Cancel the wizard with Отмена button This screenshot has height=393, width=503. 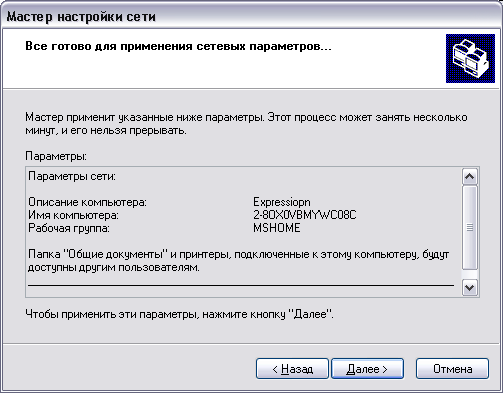coord(452,369)
